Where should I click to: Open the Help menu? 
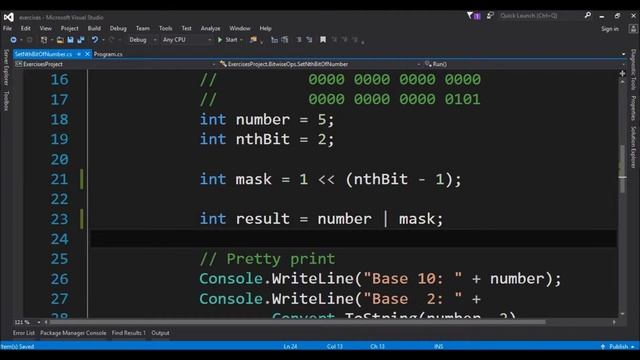265,28
